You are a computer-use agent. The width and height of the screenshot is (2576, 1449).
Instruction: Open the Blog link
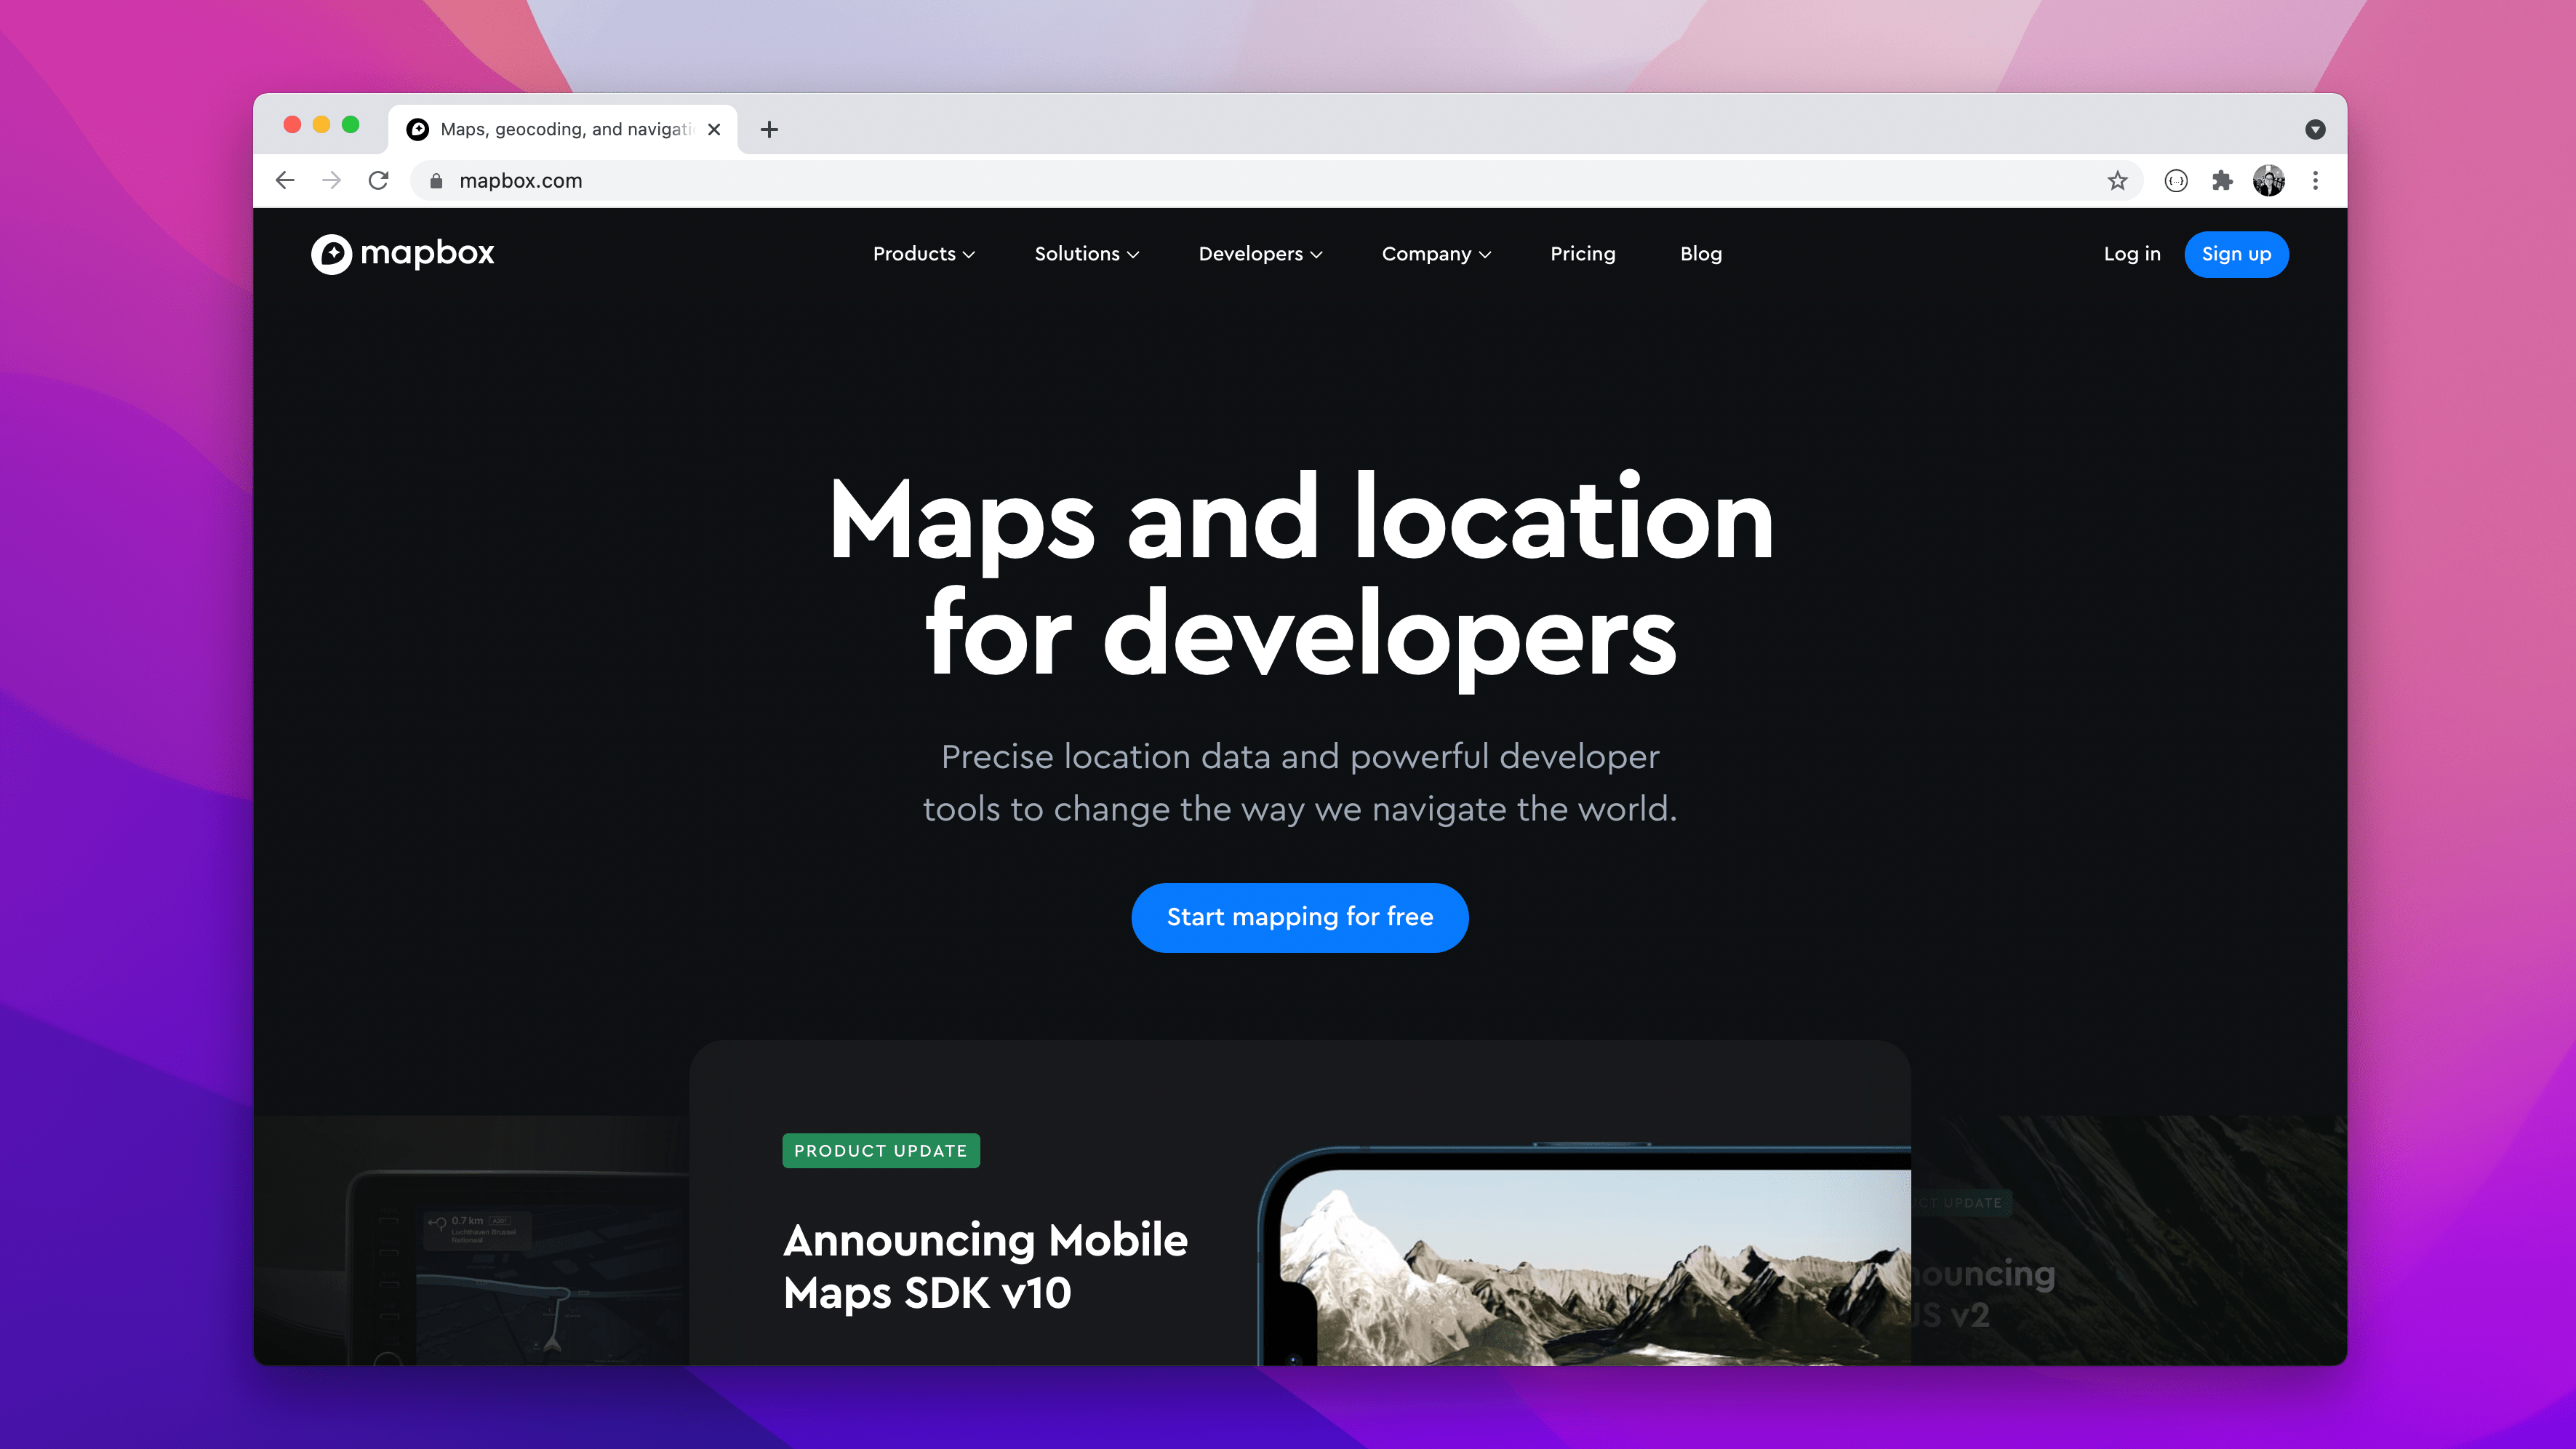(x=1700, y=254)
